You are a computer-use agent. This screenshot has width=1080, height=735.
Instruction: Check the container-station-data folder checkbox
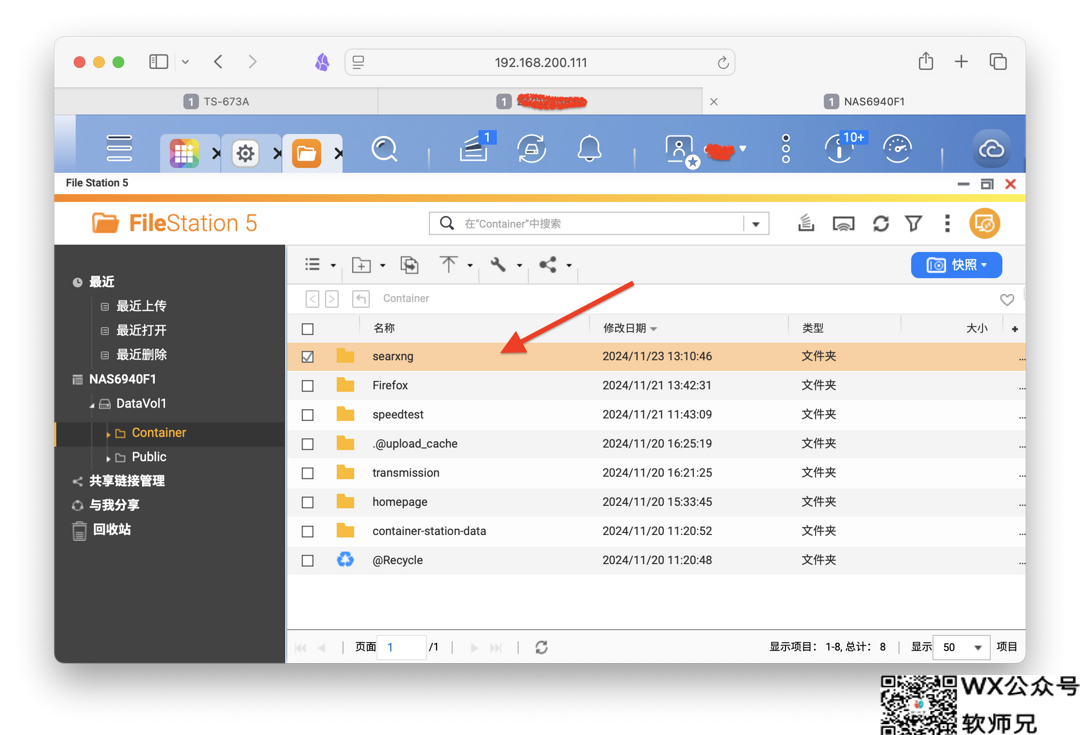[x=308, y=532]
